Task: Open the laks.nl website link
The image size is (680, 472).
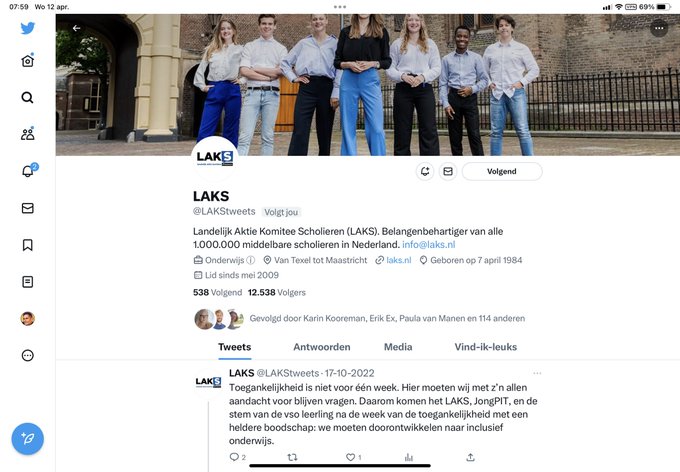Action: coord(399,260)
